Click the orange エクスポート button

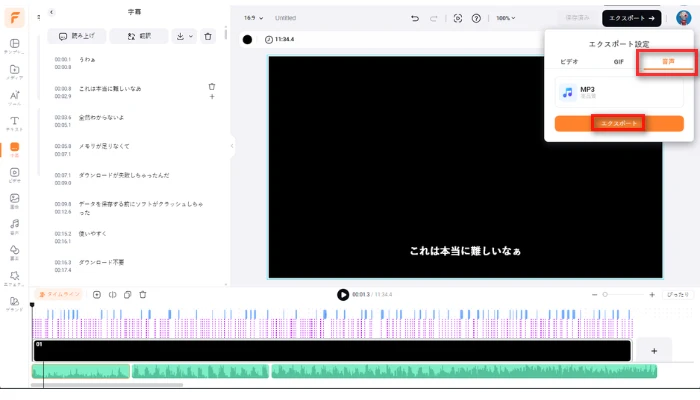[619, 123]
